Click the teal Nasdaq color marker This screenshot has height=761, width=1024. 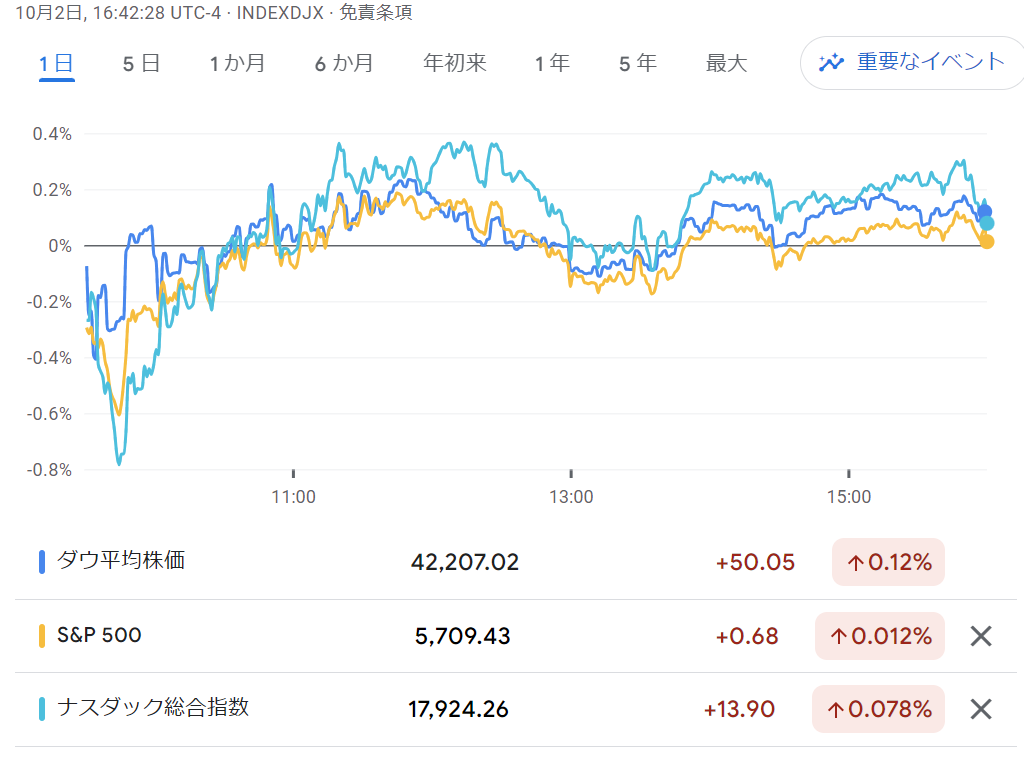pos(42,709)
